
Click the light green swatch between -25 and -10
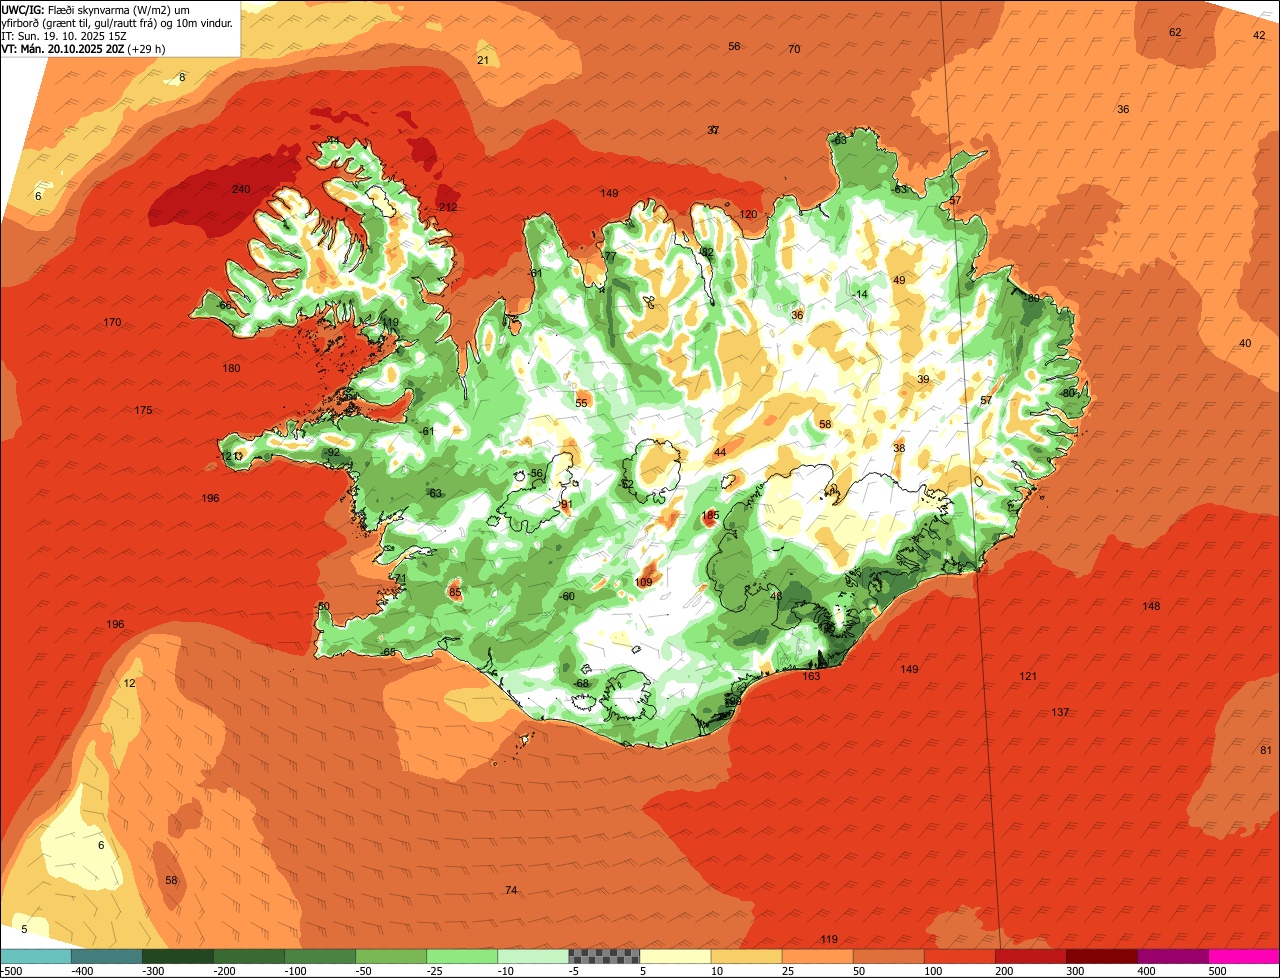pos(461,956)
